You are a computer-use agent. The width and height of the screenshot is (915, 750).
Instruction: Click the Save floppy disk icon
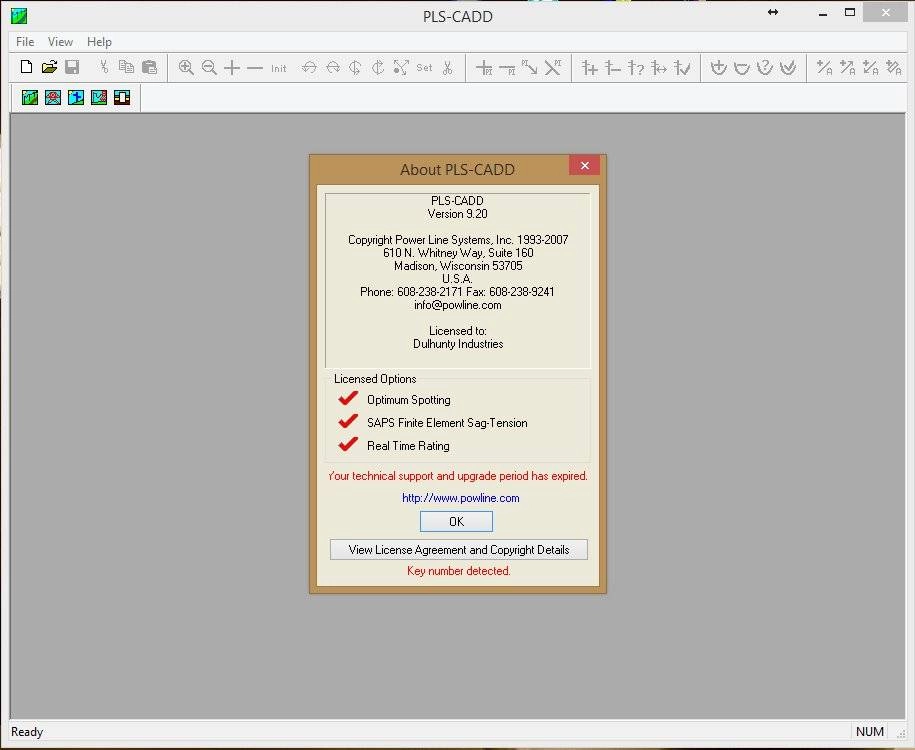click(x=72, y=67)
